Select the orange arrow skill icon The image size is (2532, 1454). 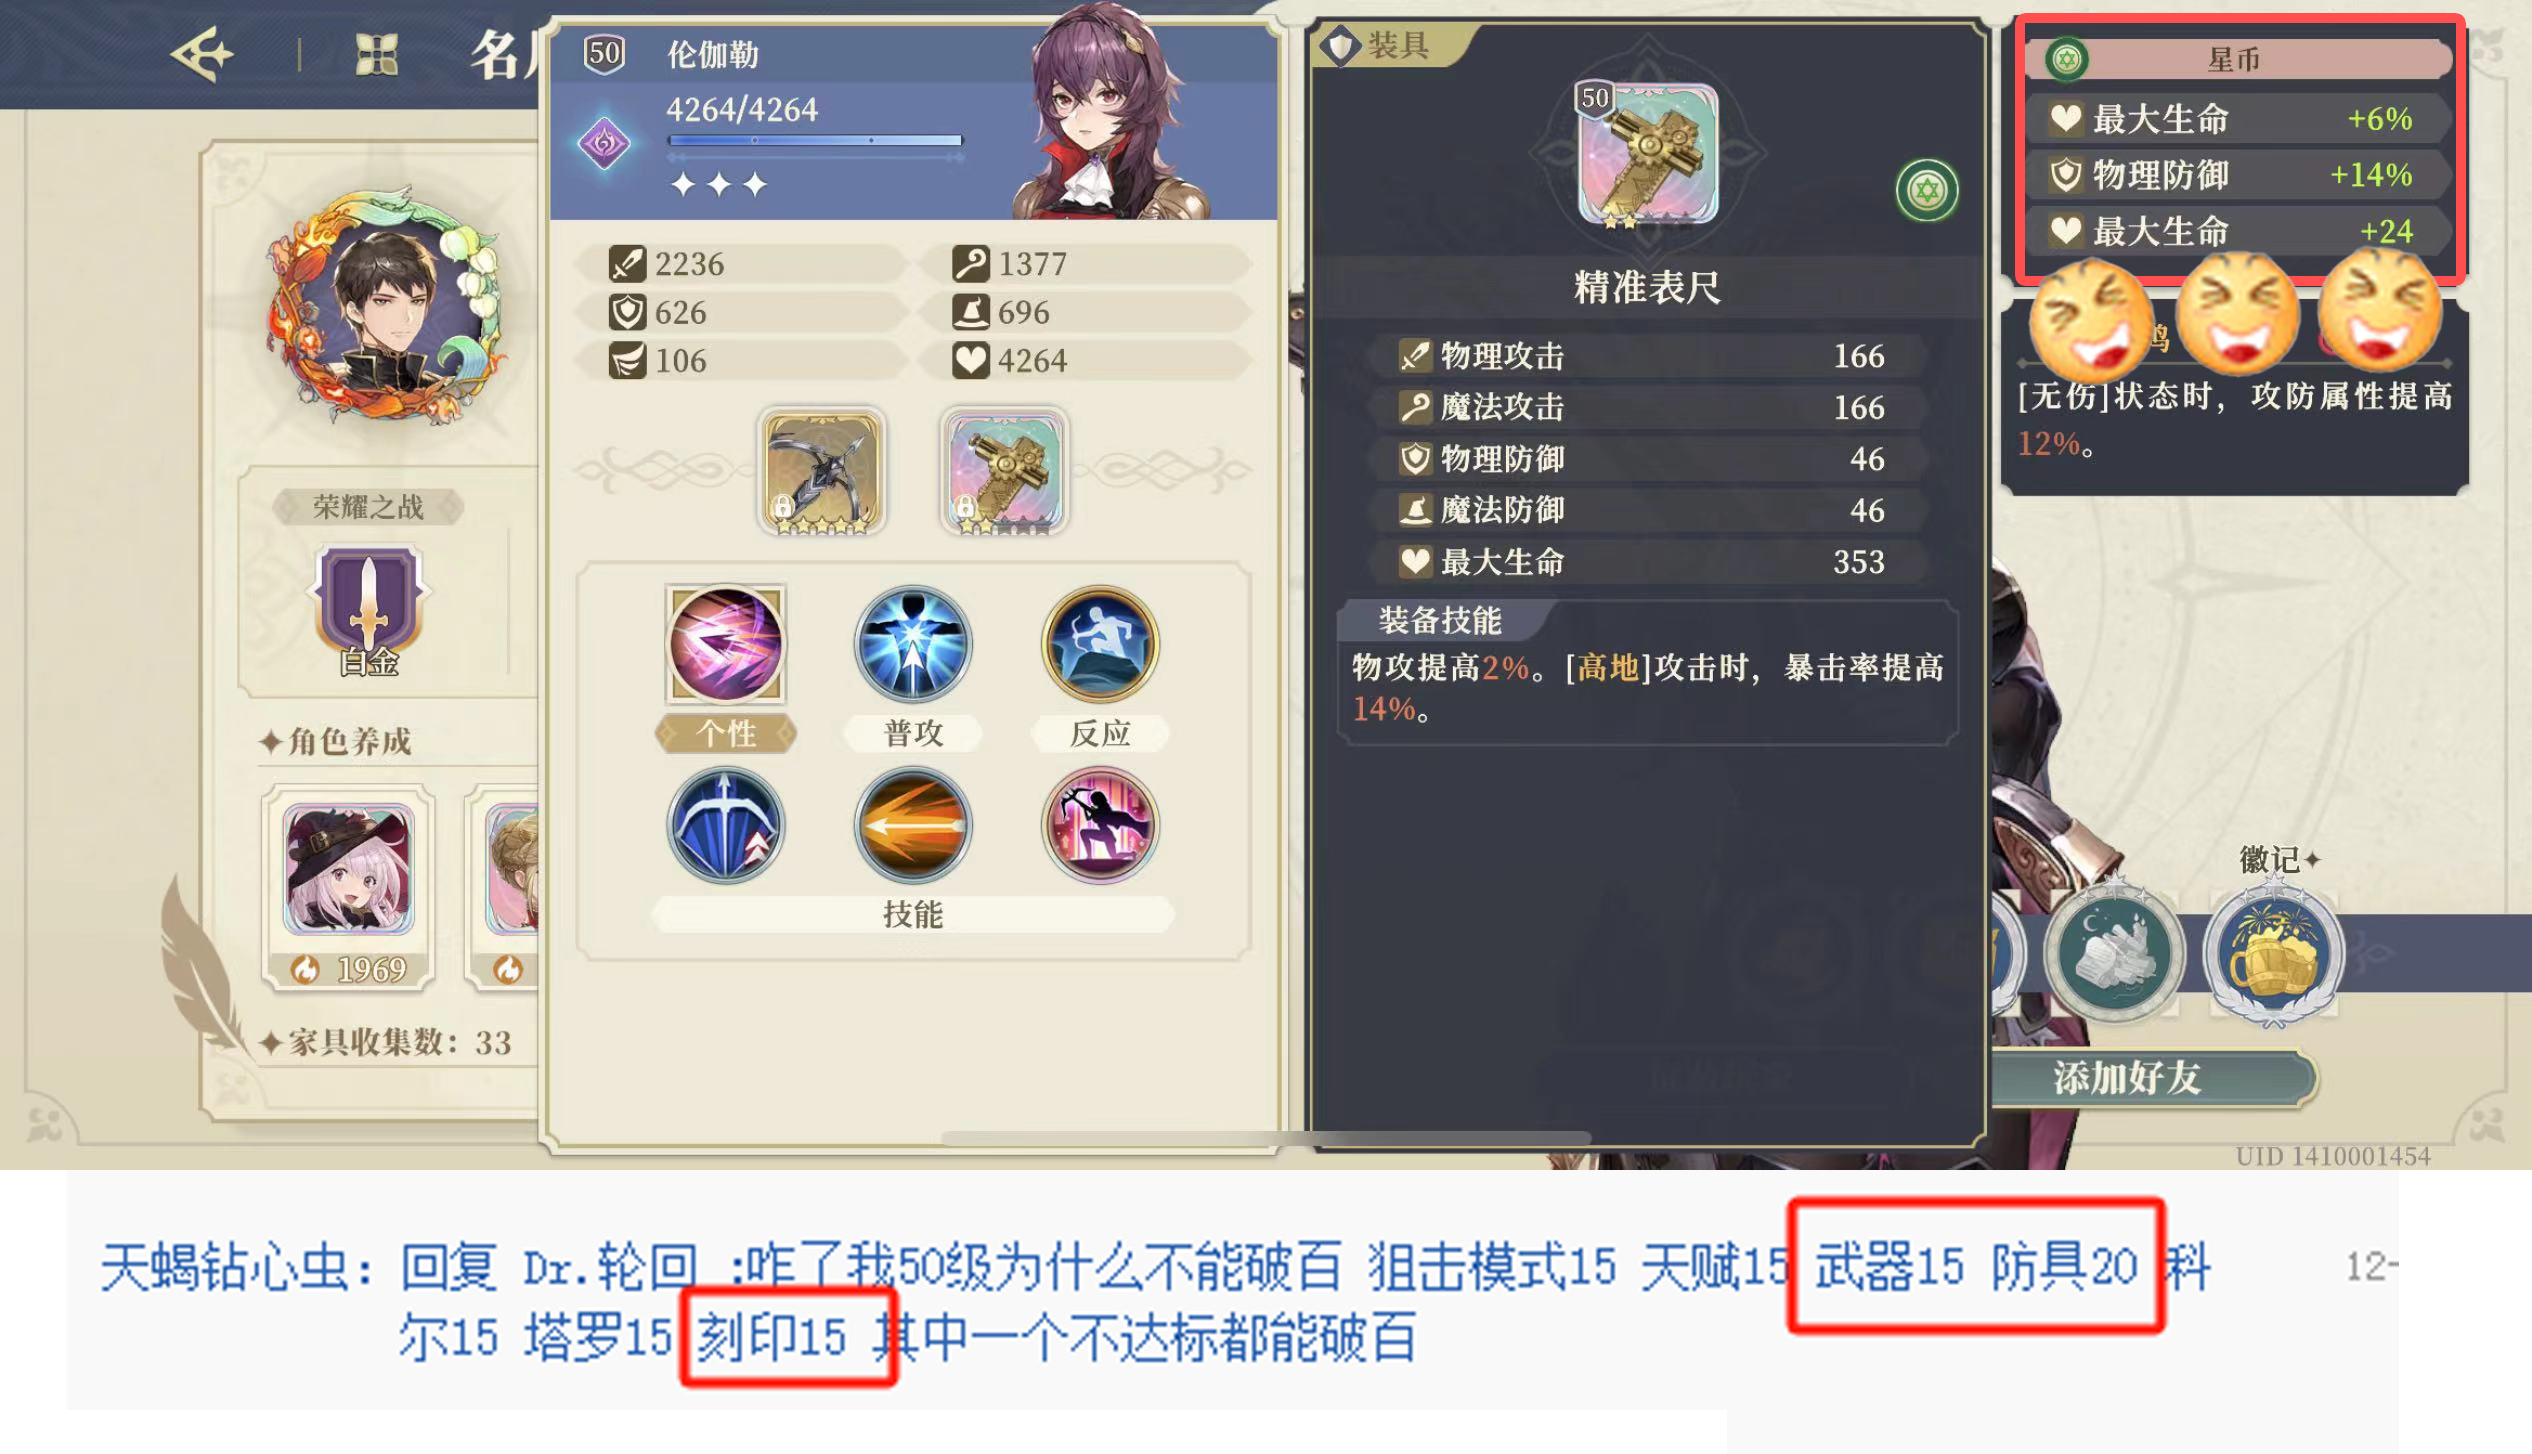(913, 825)
